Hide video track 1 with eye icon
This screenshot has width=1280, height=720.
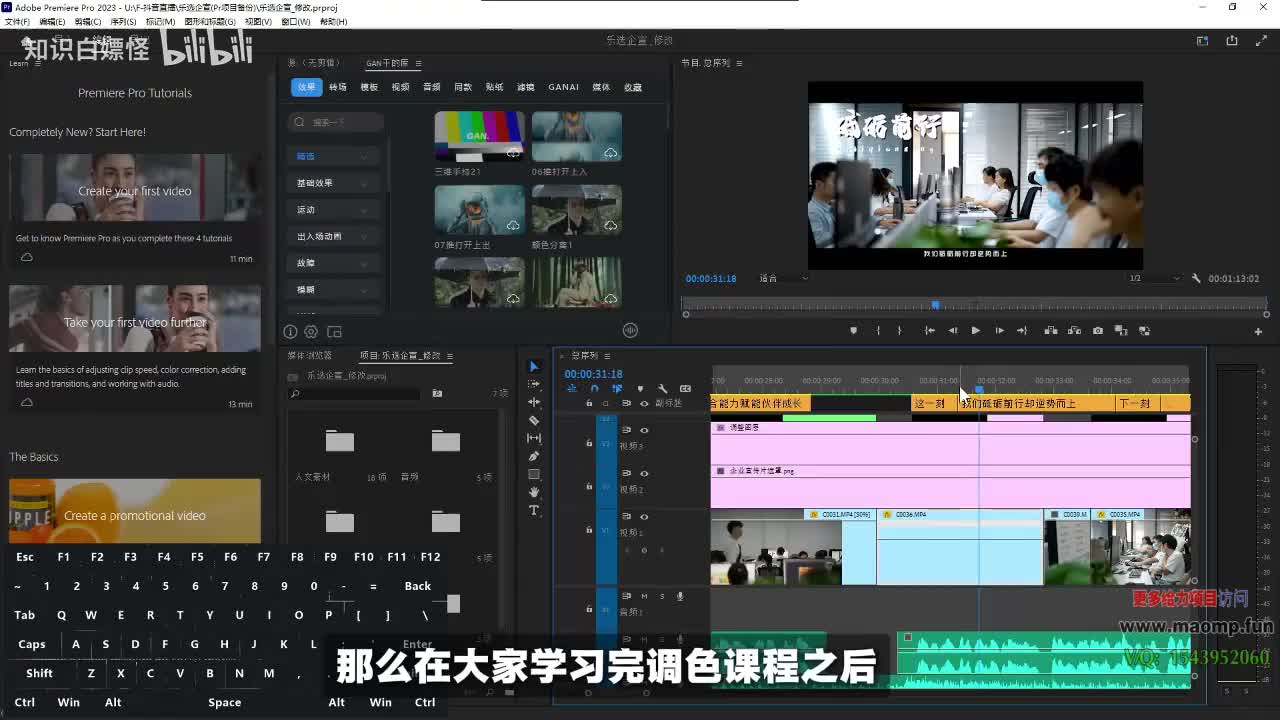(x=644, y=517)
